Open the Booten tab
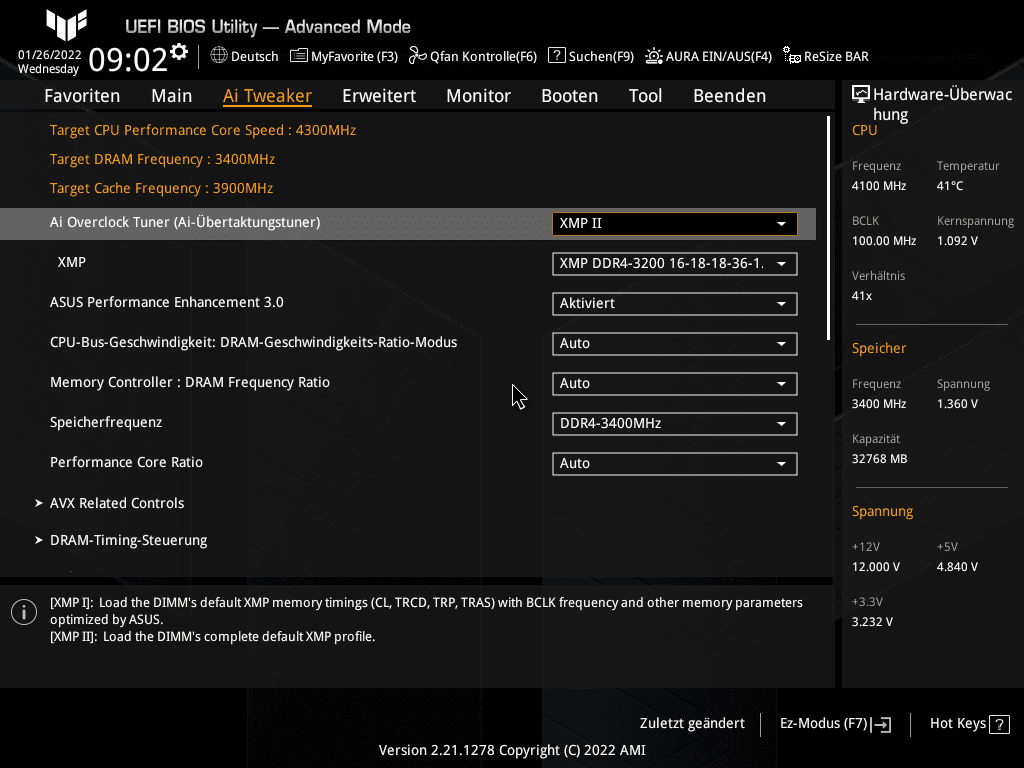Image resolution: width=1024 pixels, height=768 pixels. (x=569, y=95)
